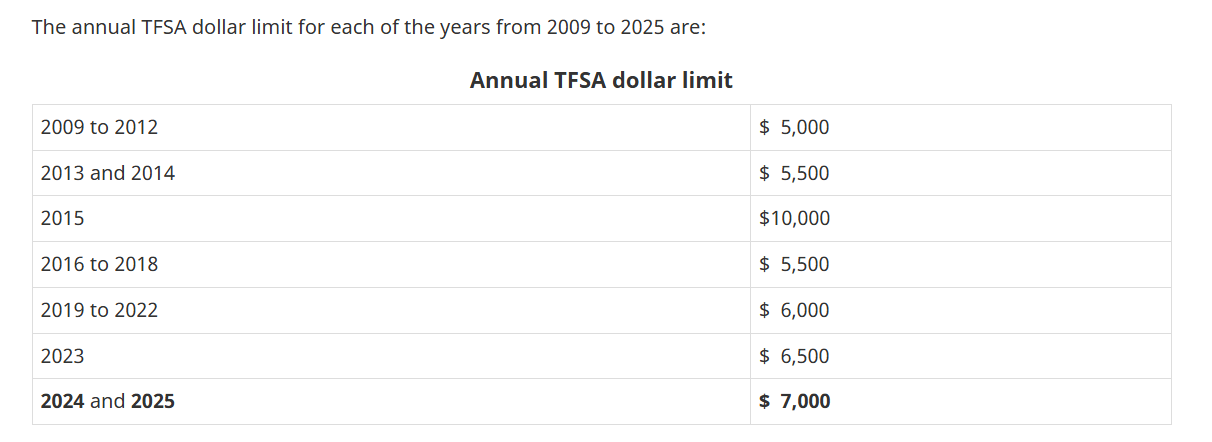
Task: Select the '2013 and 2014' row label
Action: 107,174
